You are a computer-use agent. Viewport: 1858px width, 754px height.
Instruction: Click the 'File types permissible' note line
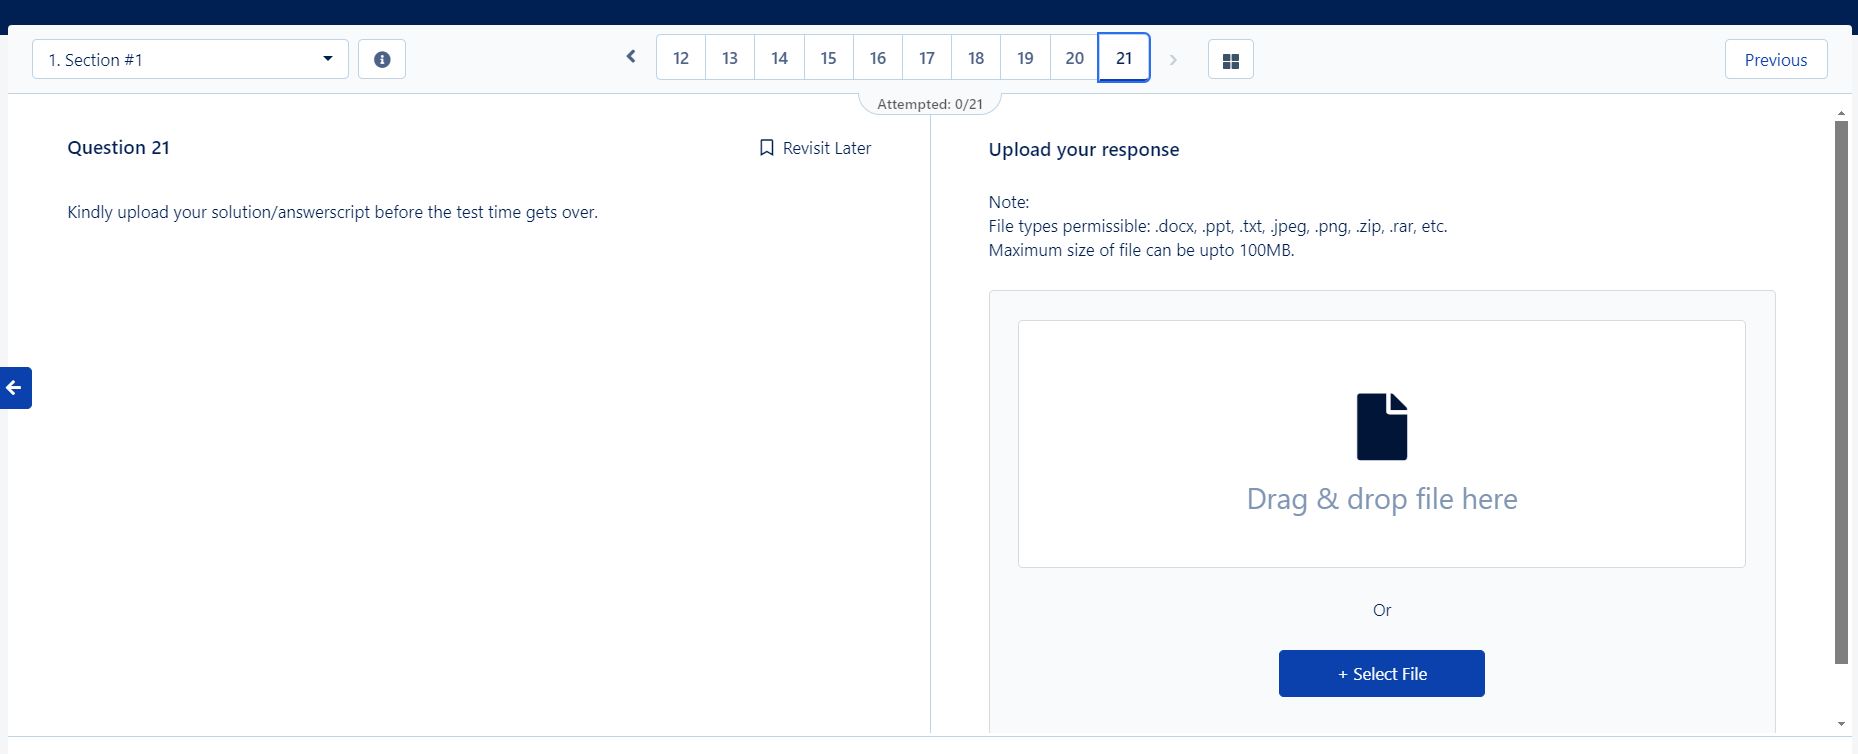click(x=1218, y=226)
